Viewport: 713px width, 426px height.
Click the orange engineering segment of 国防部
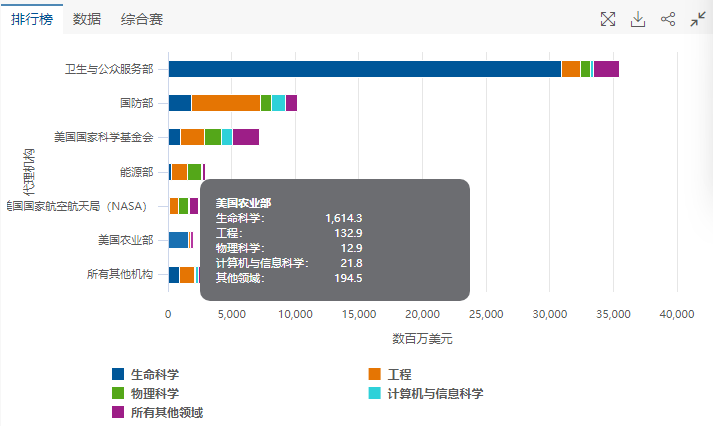(226, 103)
